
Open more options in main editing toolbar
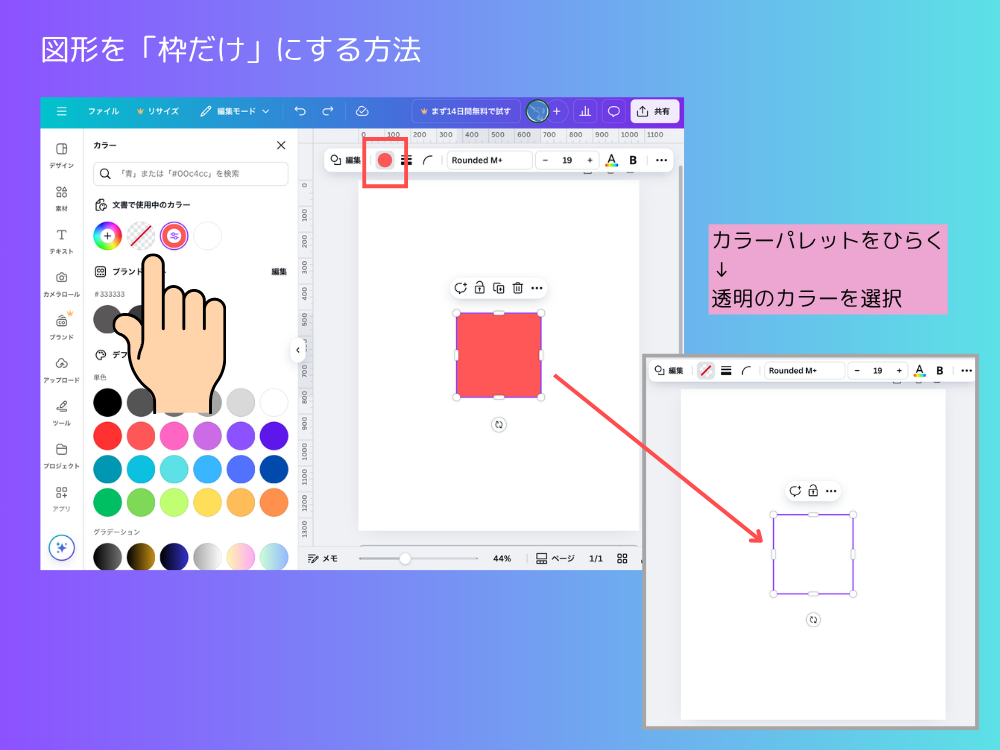(661, 160)
